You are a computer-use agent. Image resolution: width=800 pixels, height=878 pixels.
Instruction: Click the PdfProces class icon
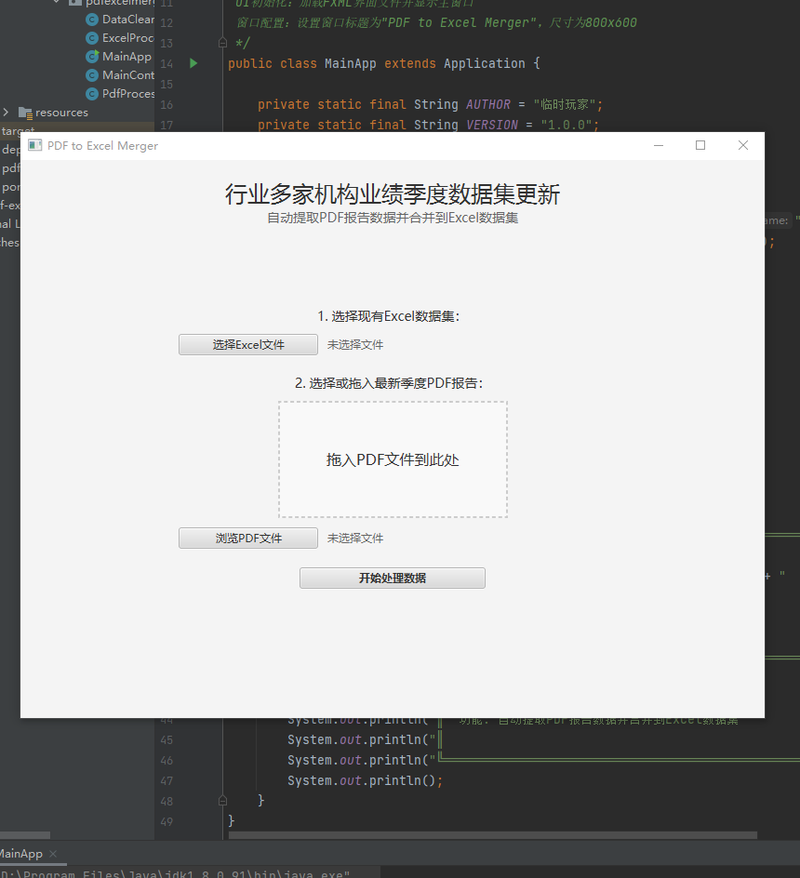click(x=92, y=94)
